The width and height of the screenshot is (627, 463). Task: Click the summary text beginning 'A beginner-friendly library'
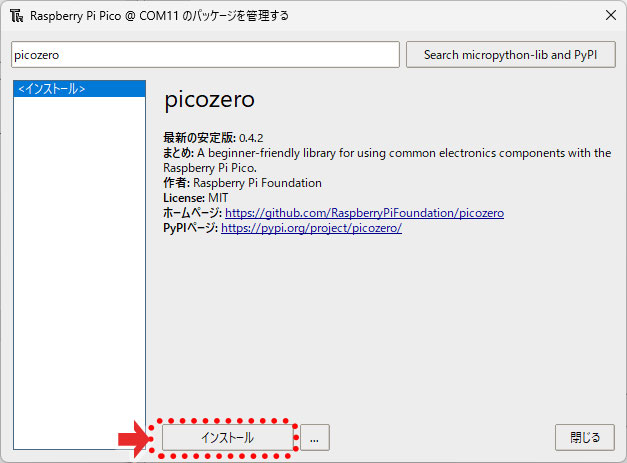tap(387, 160)
